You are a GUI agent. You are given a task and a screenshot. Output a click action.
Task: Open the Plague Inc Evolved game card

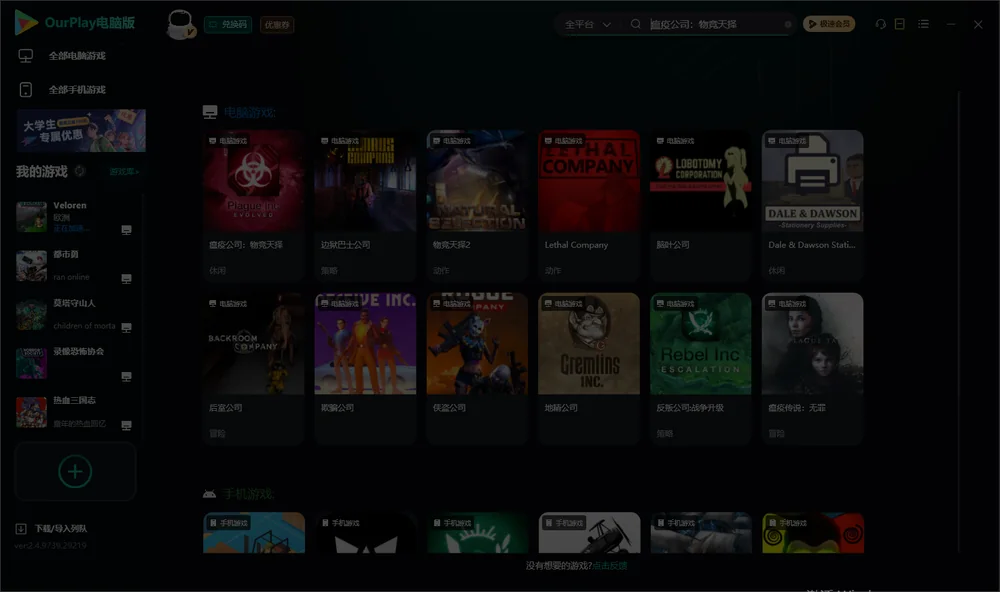tap(254, 206)
